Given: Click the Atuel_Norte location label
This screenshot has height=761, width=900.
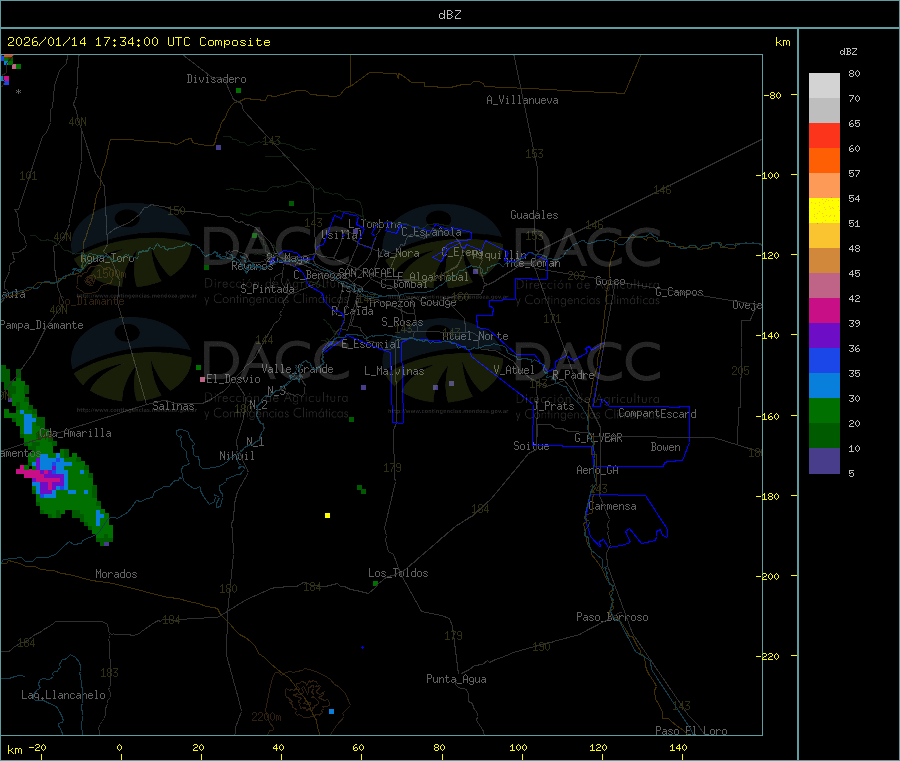Looking at the screenshot, I should tap(475, 336).
